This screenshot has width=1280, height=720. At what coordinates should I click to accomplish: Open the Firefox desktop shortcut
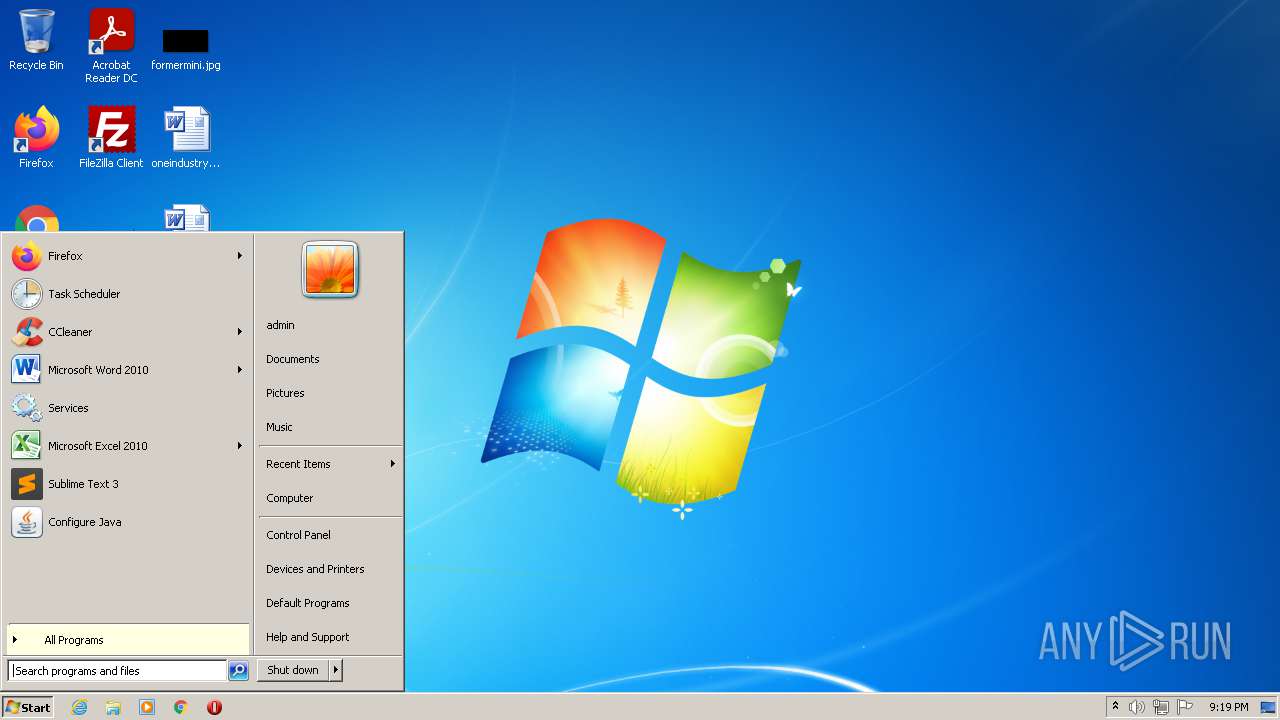click(x=36, y=137)
